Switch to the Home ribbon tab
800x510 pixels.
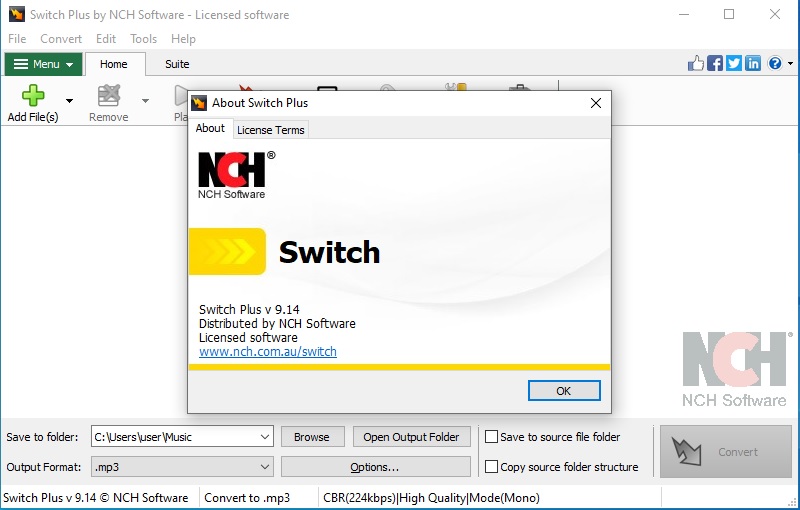[114, 64]
